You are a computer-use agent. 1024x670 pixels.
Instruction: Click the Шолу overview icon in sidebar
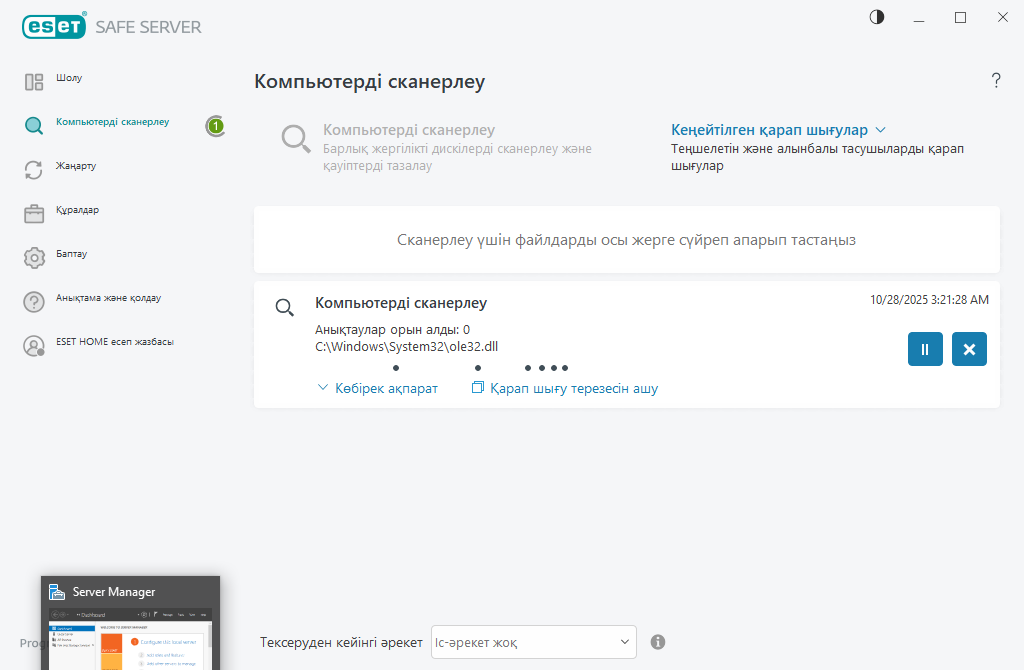[34, 82]
